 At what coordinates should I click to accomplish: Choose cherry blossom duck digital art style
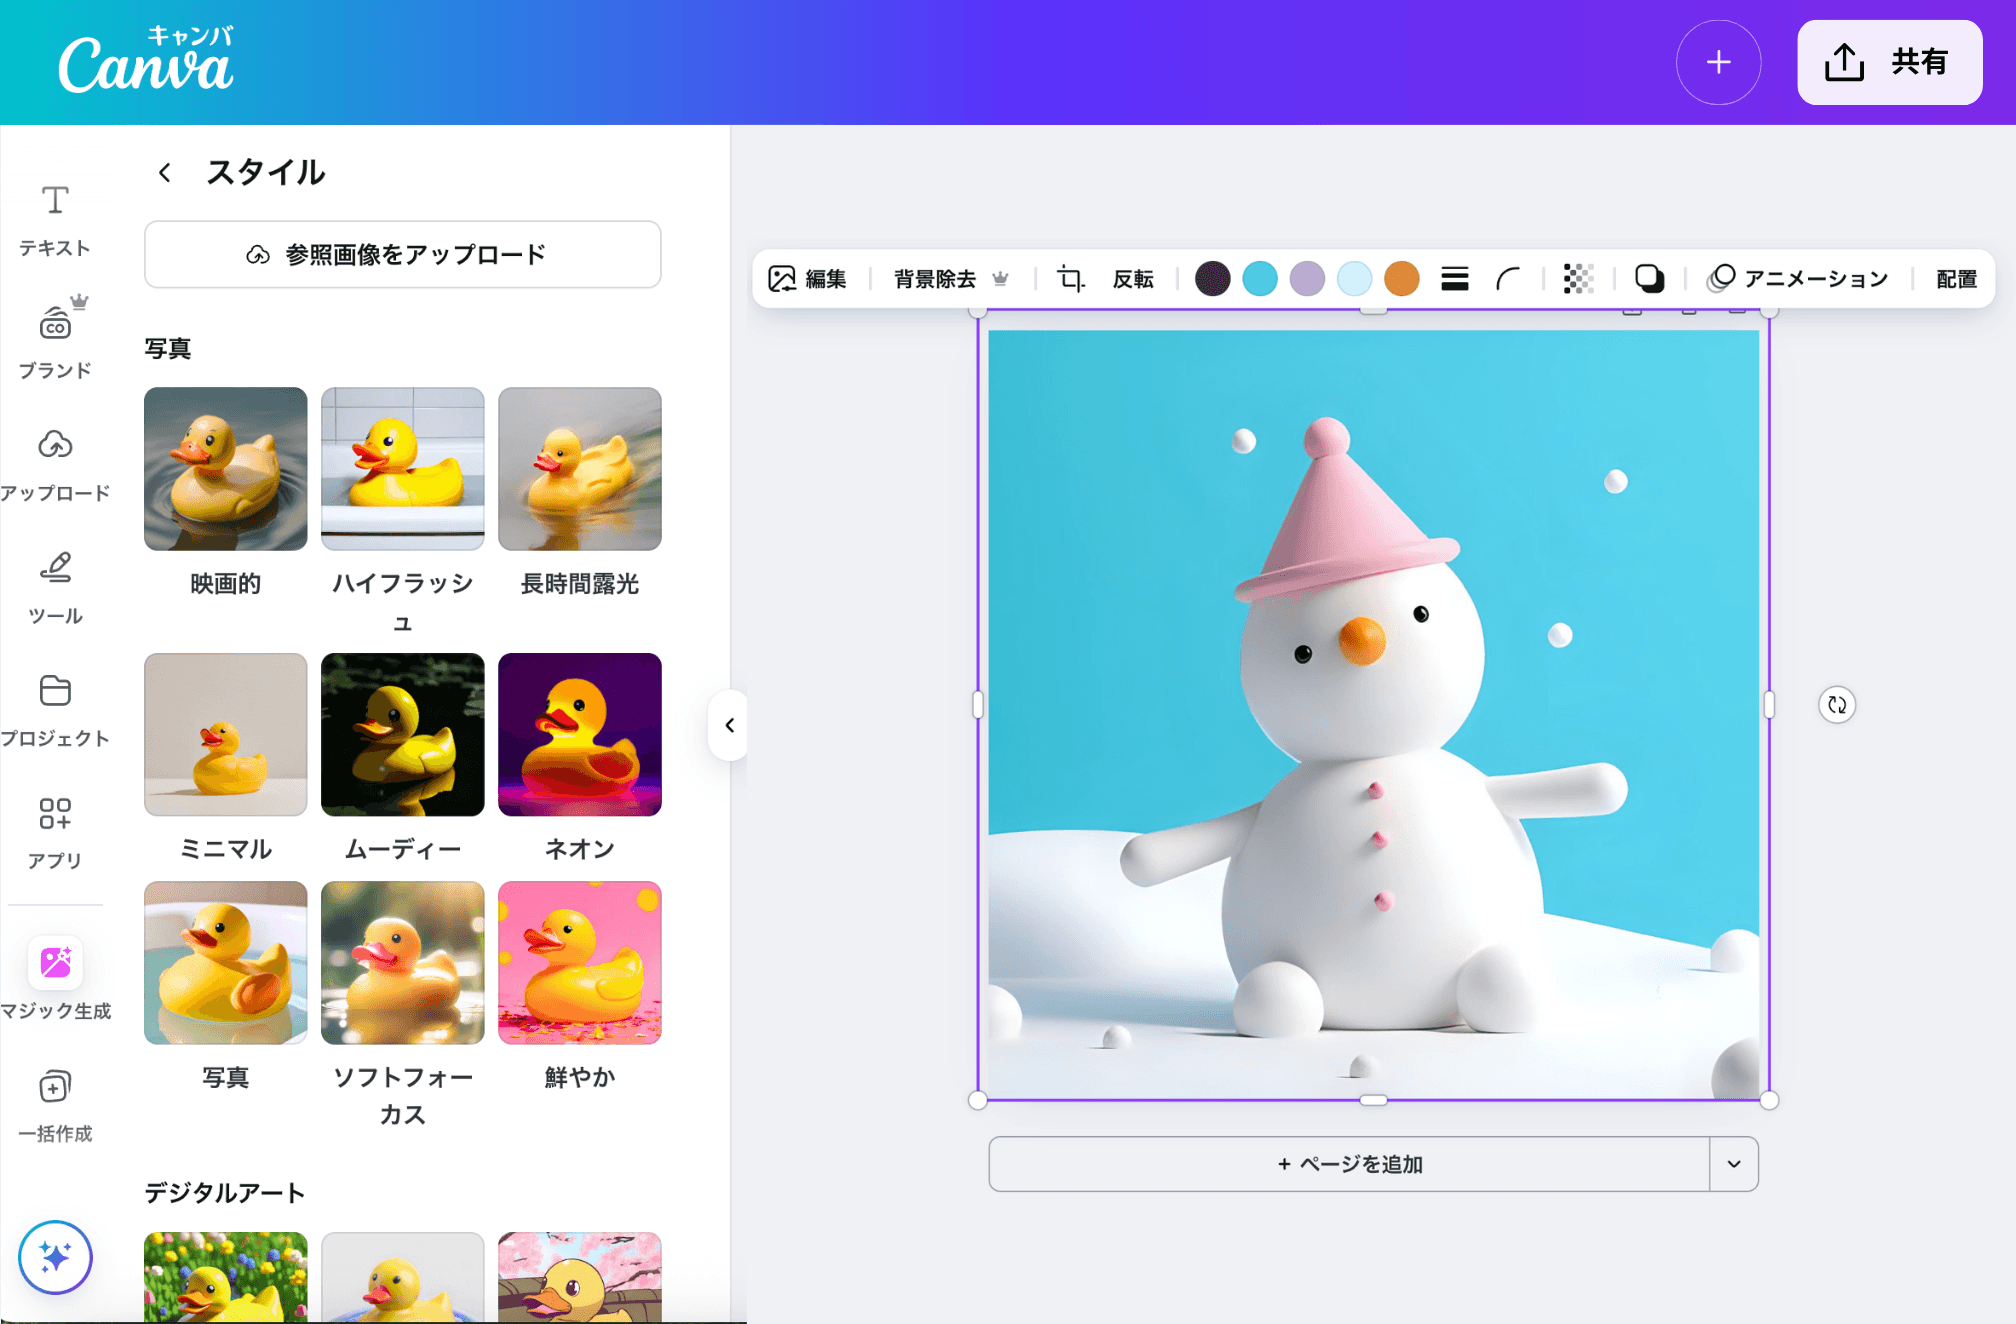pos(579,1277)
